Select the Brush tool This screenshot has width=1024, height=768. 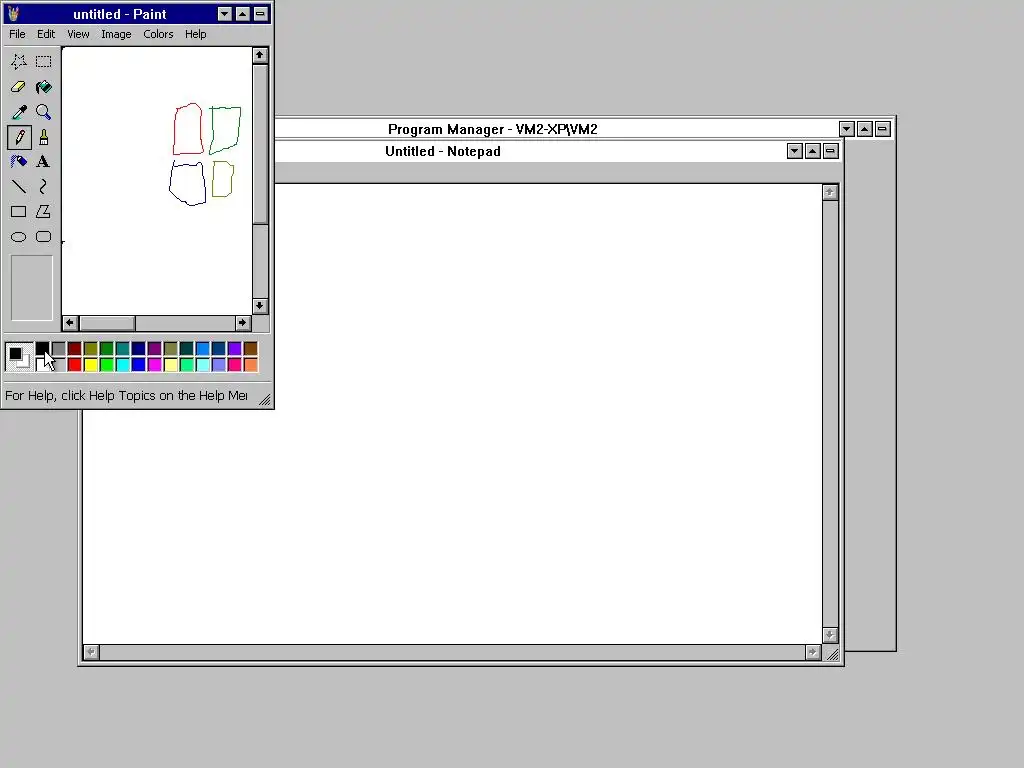(44, 137)
